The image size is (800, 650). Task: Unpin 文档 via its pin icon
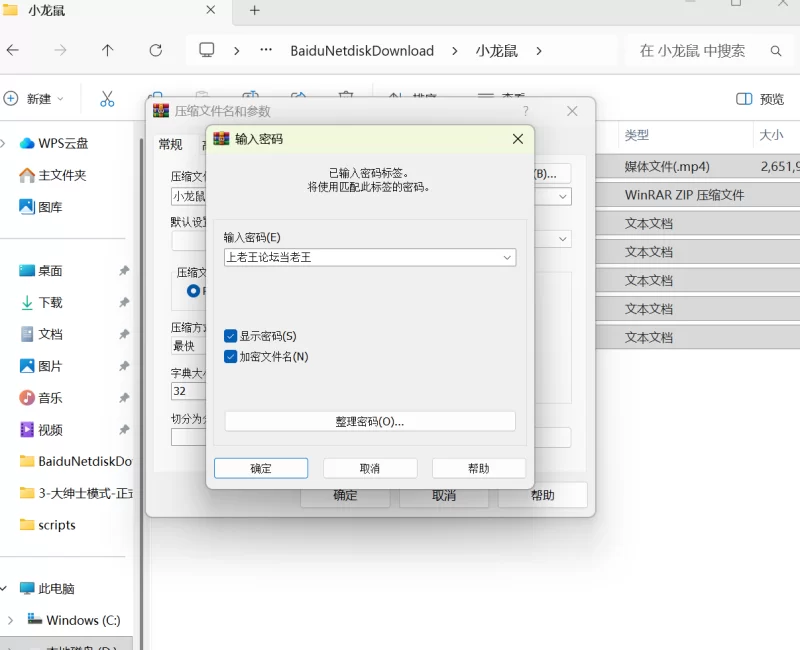(124, 334)
